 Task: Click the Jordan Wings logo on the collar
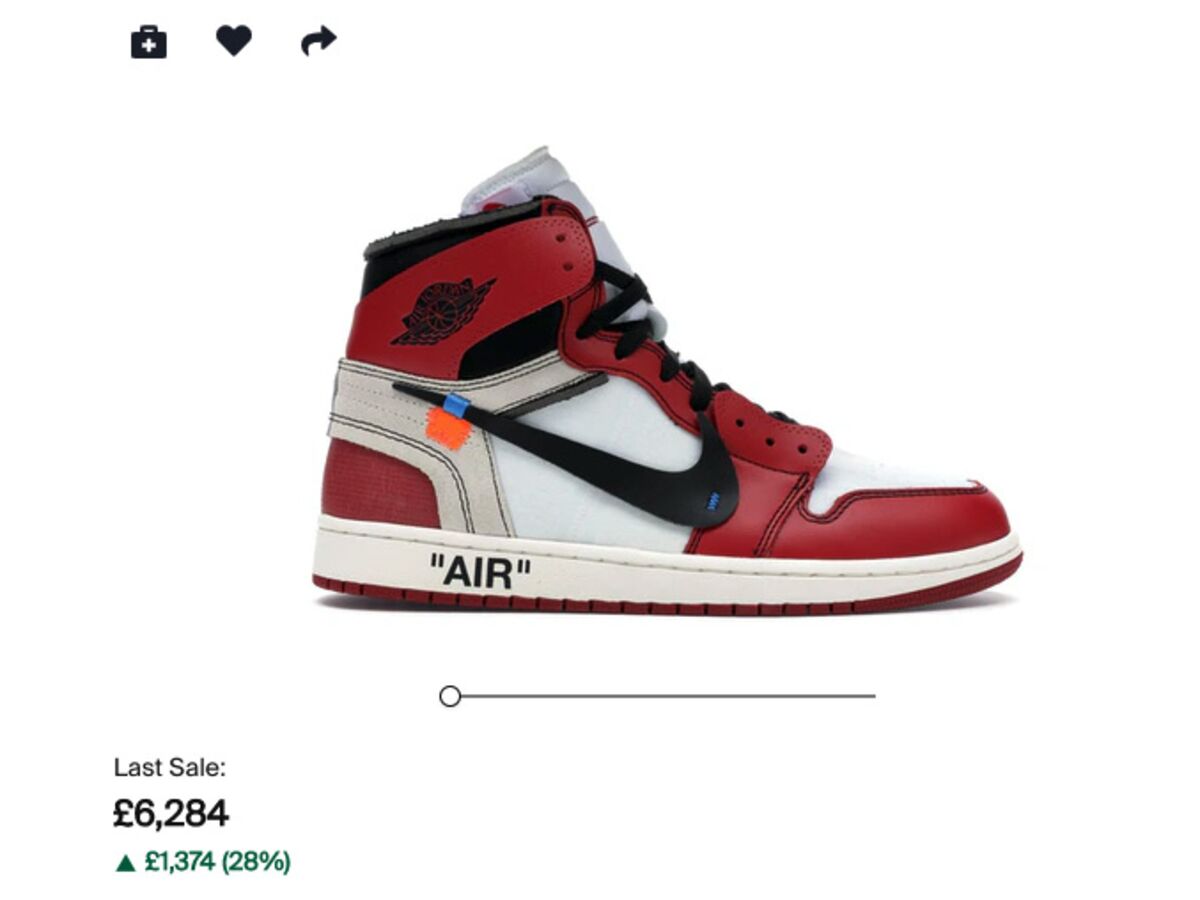point(441,310)
